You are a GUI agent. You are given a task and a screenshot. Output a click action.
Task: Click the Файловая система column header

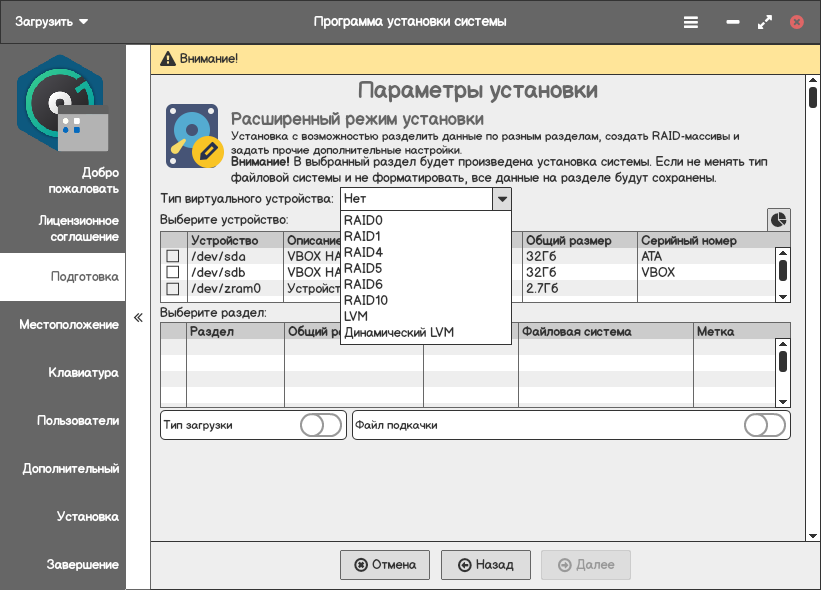click(x=606, y=331)
